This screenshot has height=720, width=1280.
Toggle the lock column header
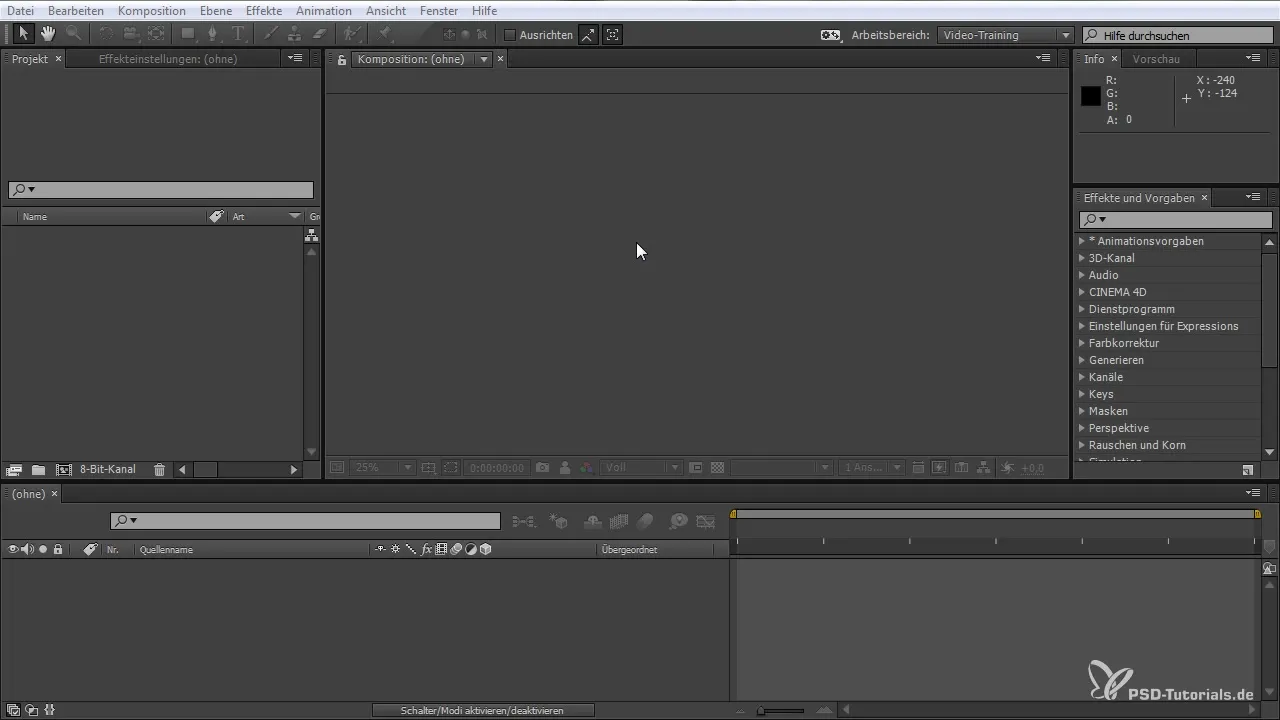click(58, 549)
